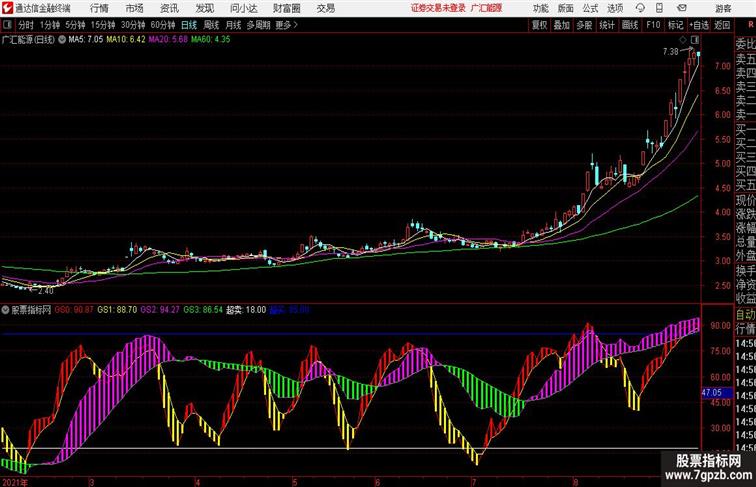Click the 标记 mark toolbar button
Viewport: 756px width, 487px height.
(x=676, y=25)
